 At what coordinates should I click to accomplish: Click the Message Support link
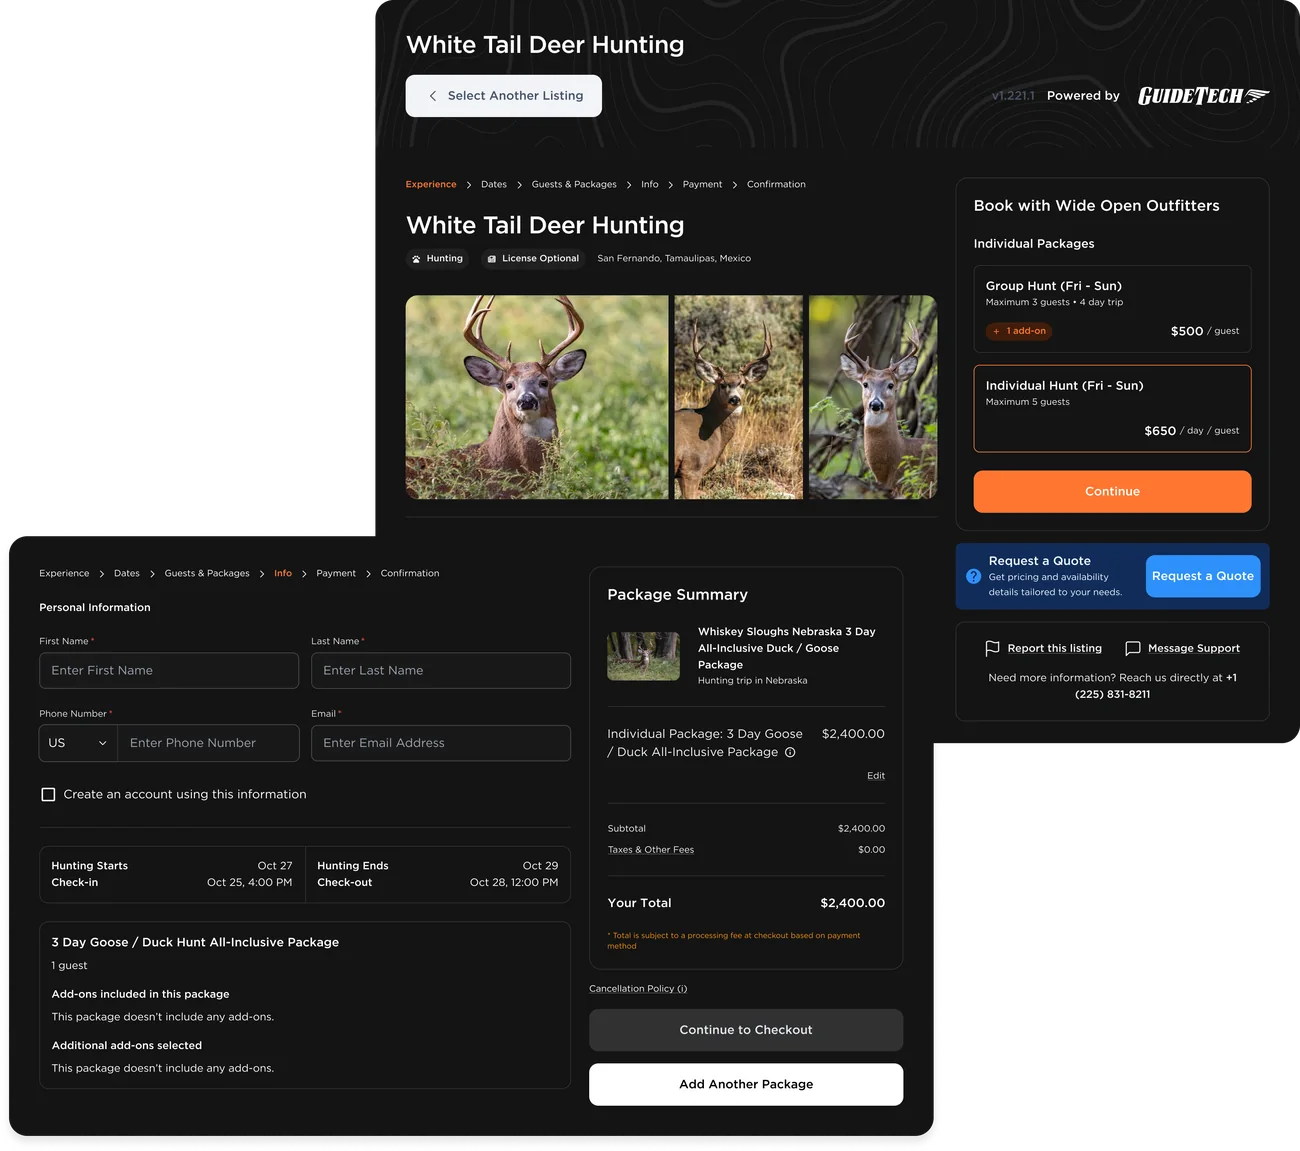[1194, 648]
